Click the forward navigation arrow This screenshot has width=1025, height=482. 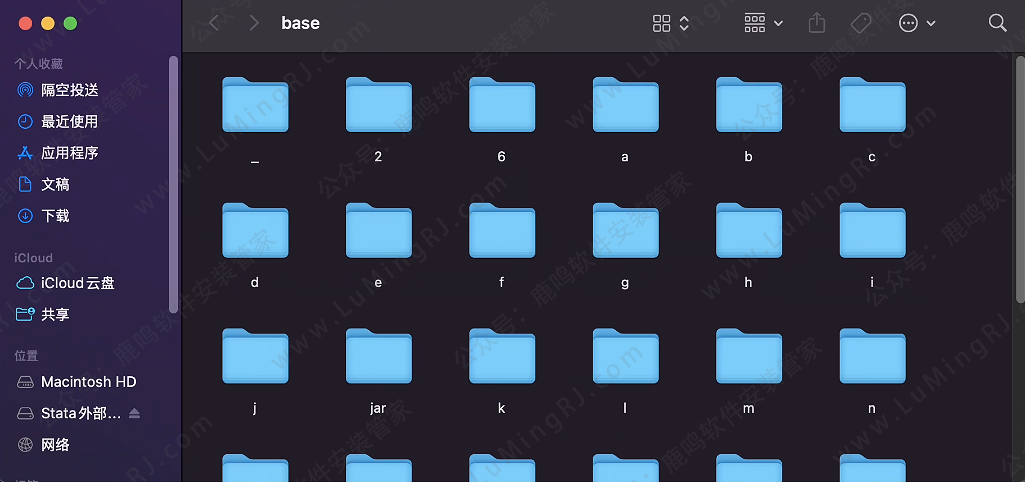[254, 23]
